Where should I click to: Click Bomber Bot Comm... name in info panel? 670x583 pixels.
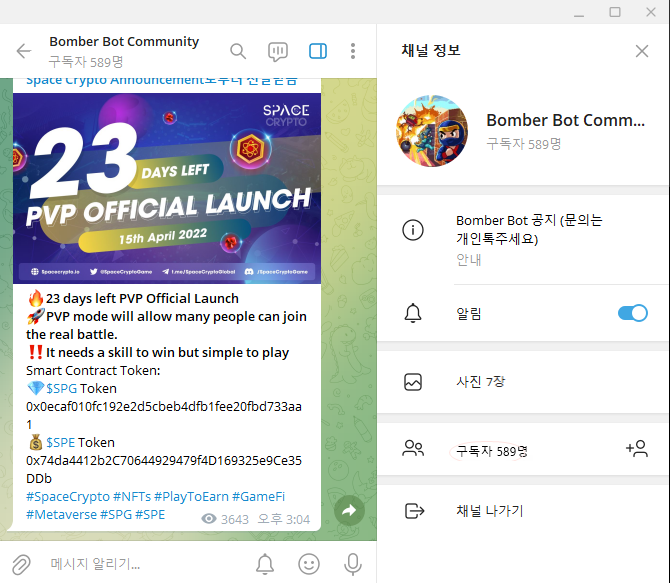pos(565,121)
